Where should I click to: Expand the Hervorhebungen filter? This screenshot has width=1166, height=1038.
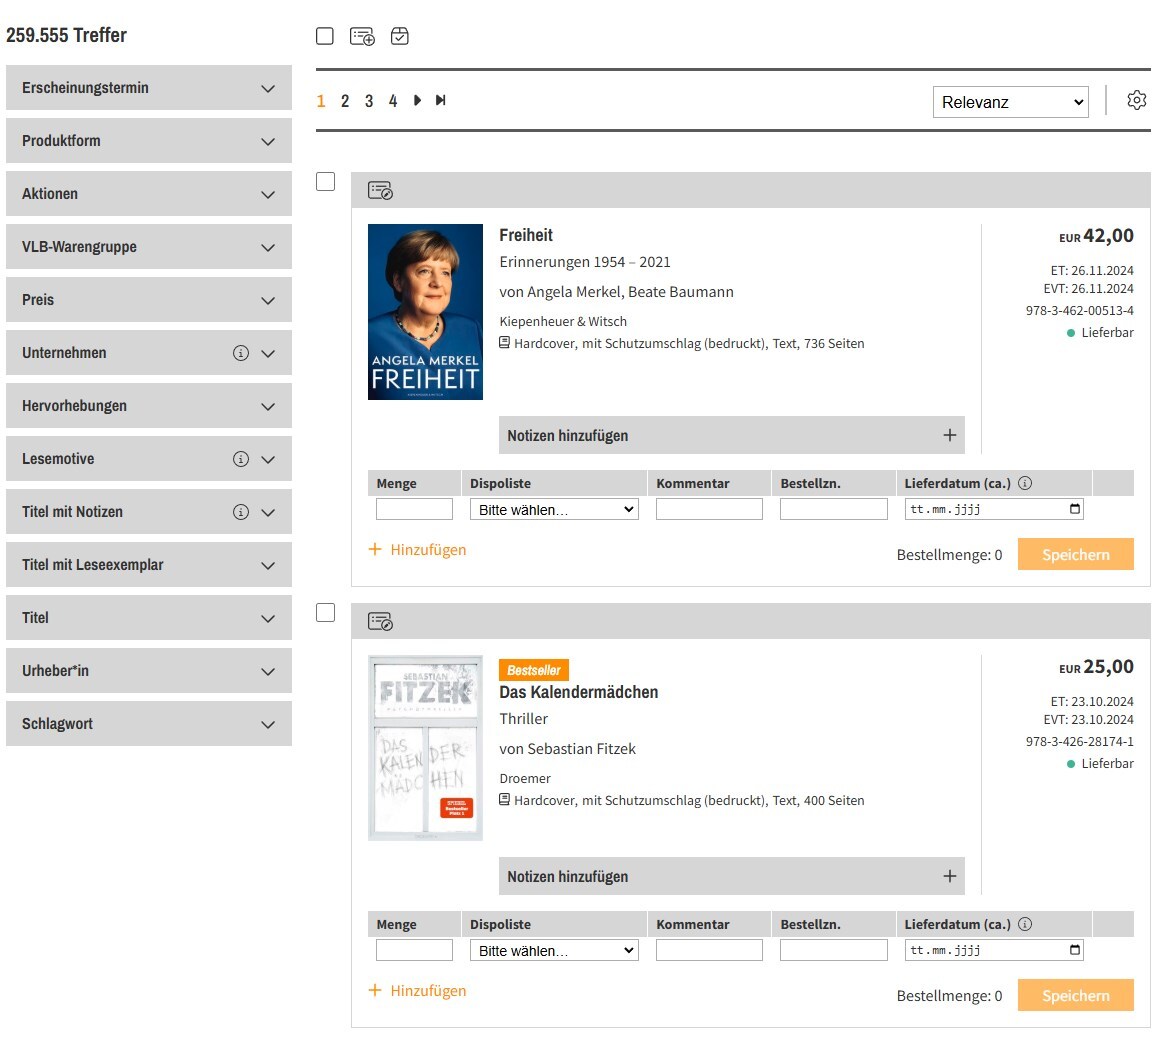click(x=149, y=406)
